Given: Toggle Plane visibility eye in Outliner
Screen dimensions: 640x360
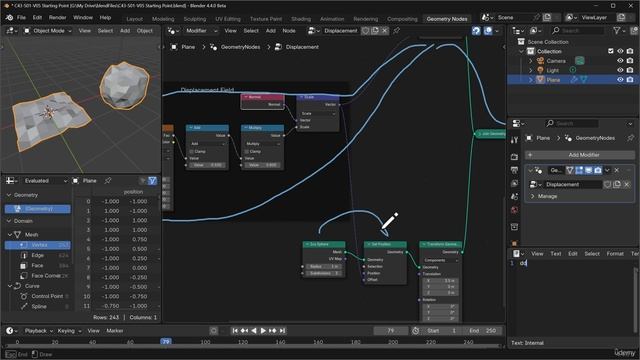Looking at the screenshot, I should [x=620, y=80].
